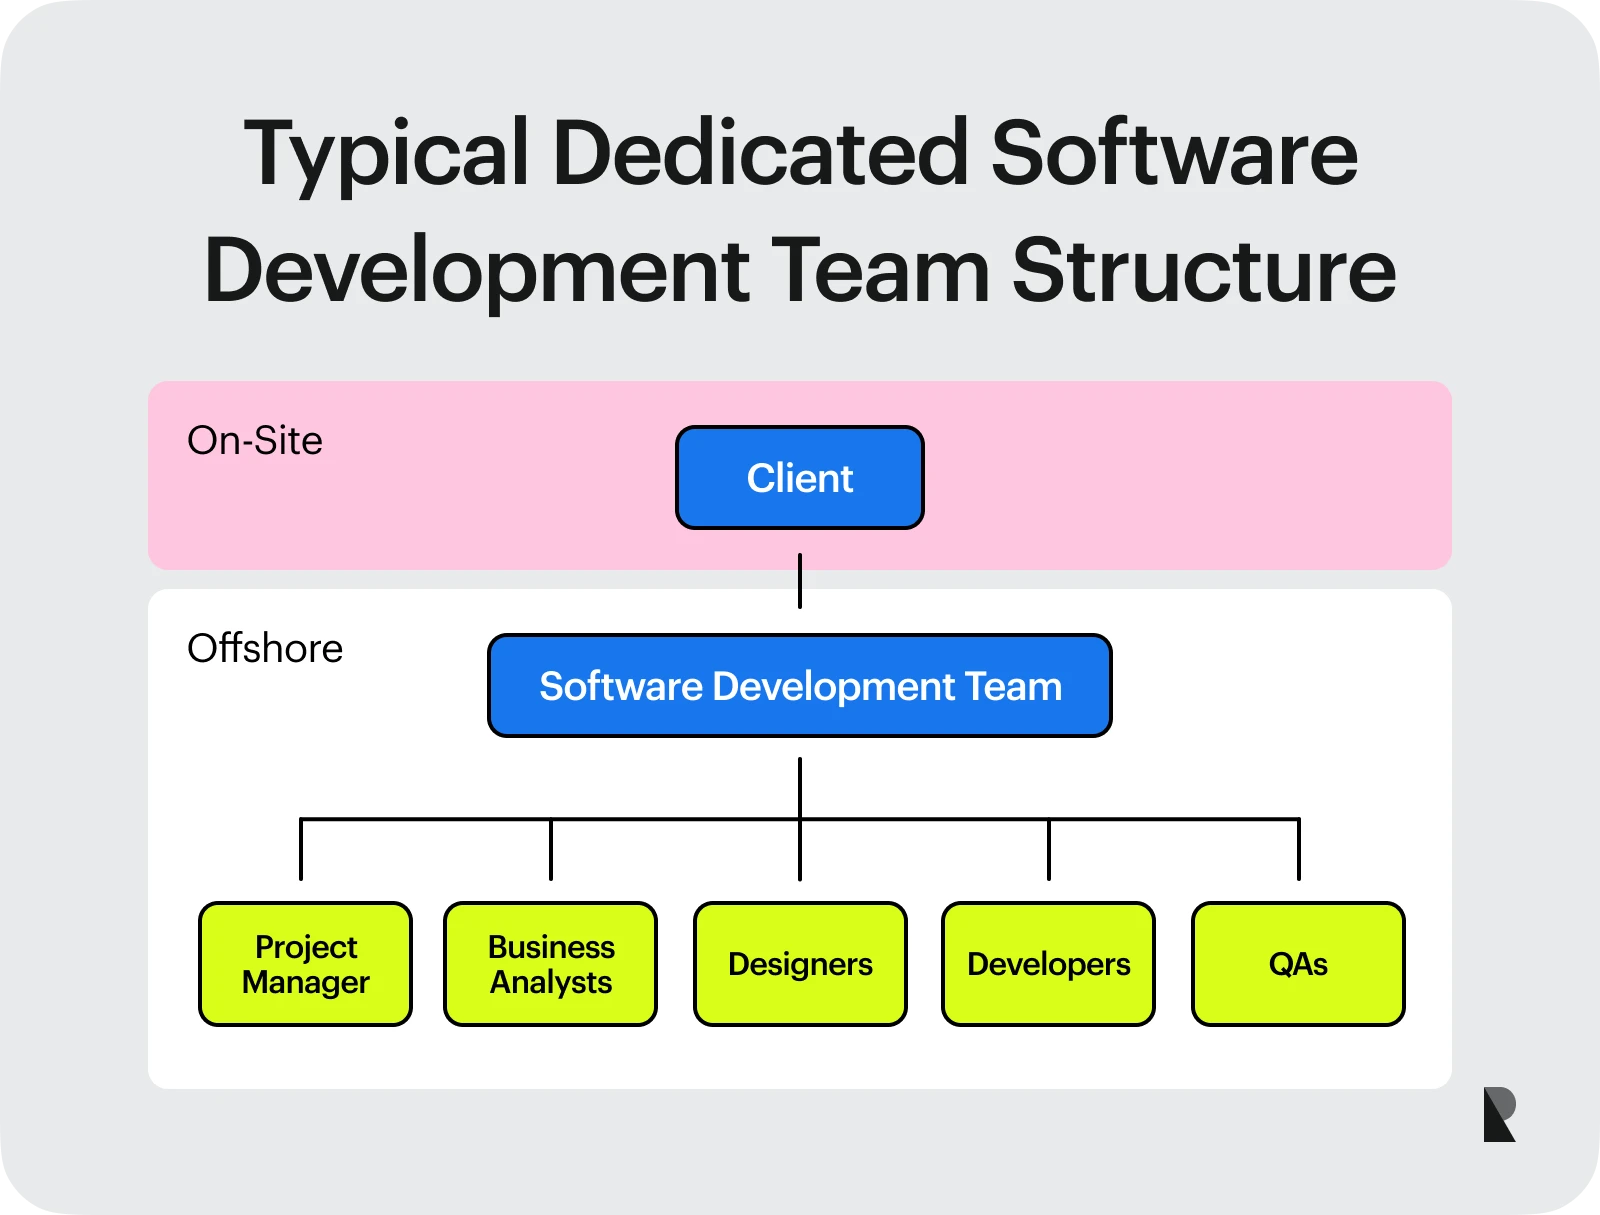
Task: Click the Developers node
Action: [1048, 964]
